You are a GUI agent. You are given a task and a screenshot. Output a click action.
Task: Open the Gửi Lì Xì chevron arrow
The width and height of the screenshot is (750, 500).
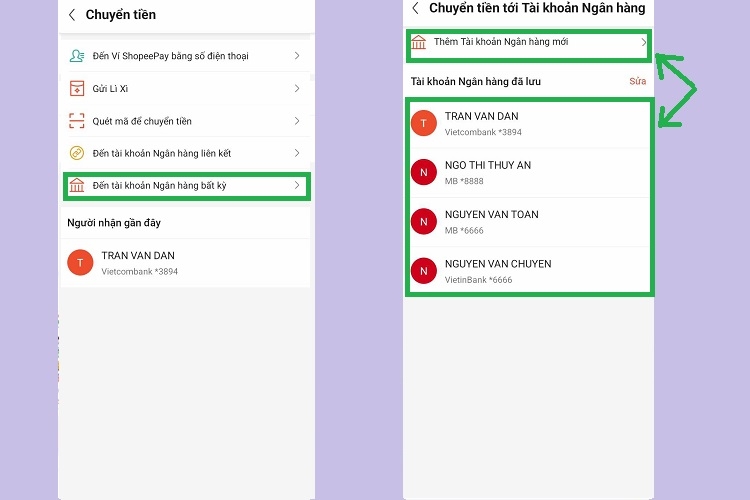click(297, 89)
